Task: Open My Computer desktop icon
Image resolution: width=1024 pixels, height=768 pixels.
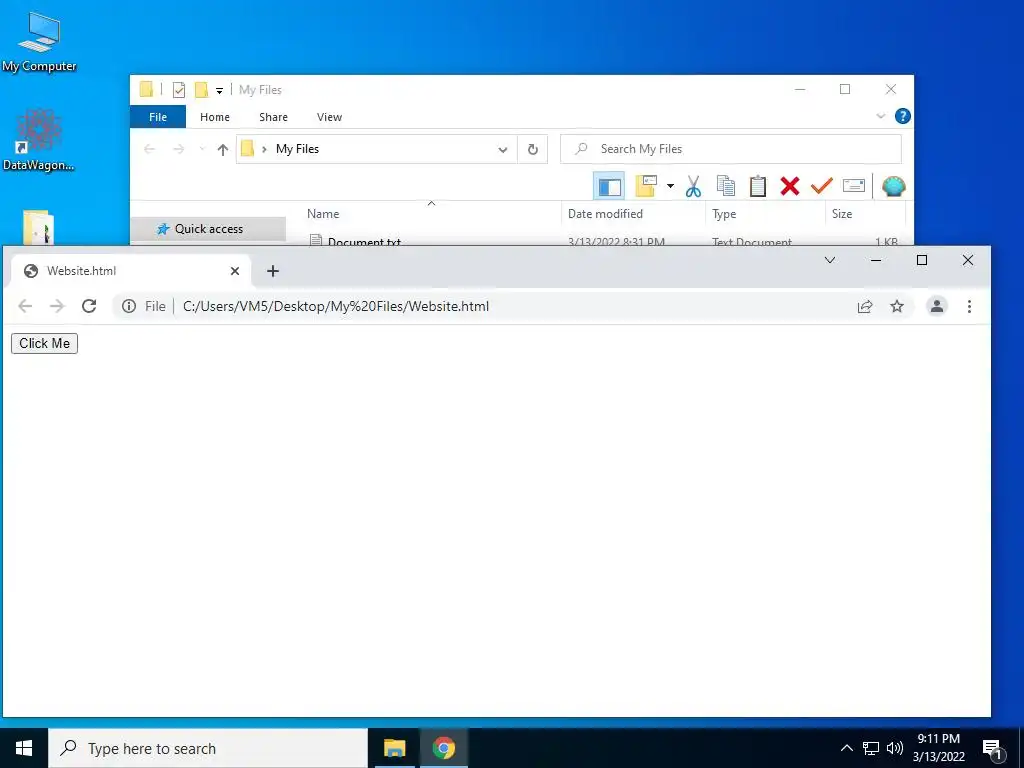Action: click(39, 42)
